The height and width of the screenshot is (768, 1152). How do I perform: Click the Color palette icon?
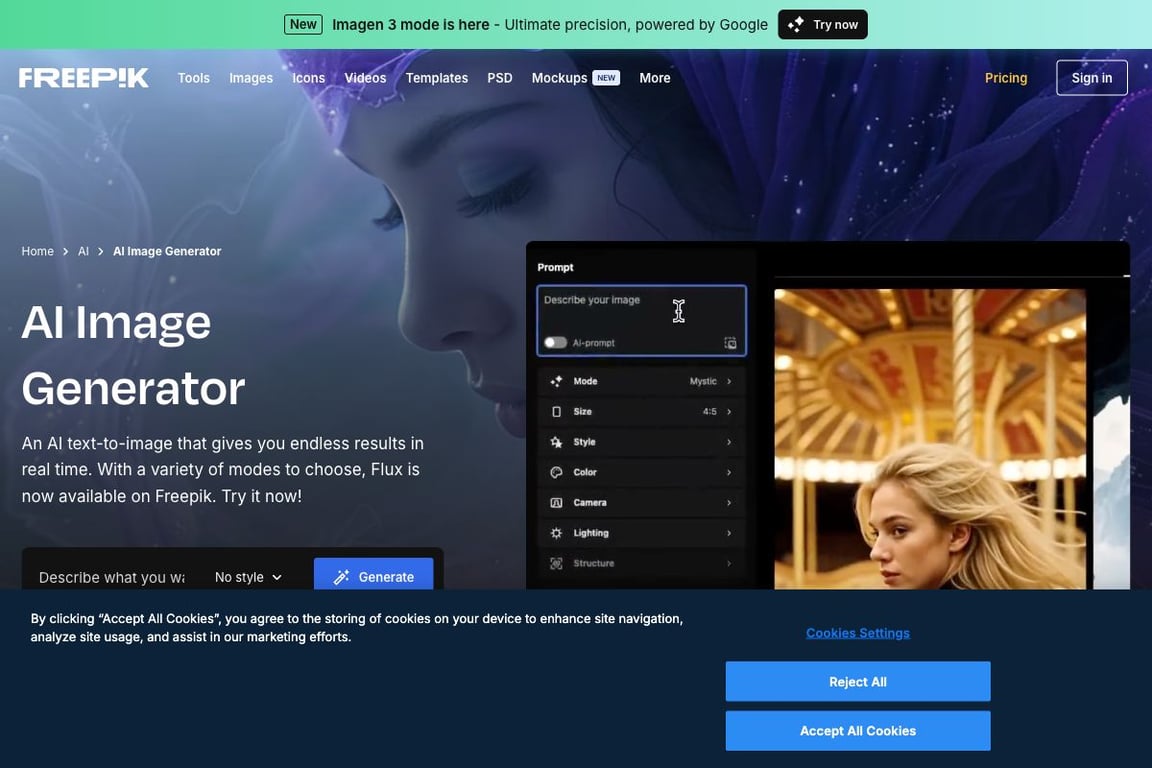[x=556, y=472]
